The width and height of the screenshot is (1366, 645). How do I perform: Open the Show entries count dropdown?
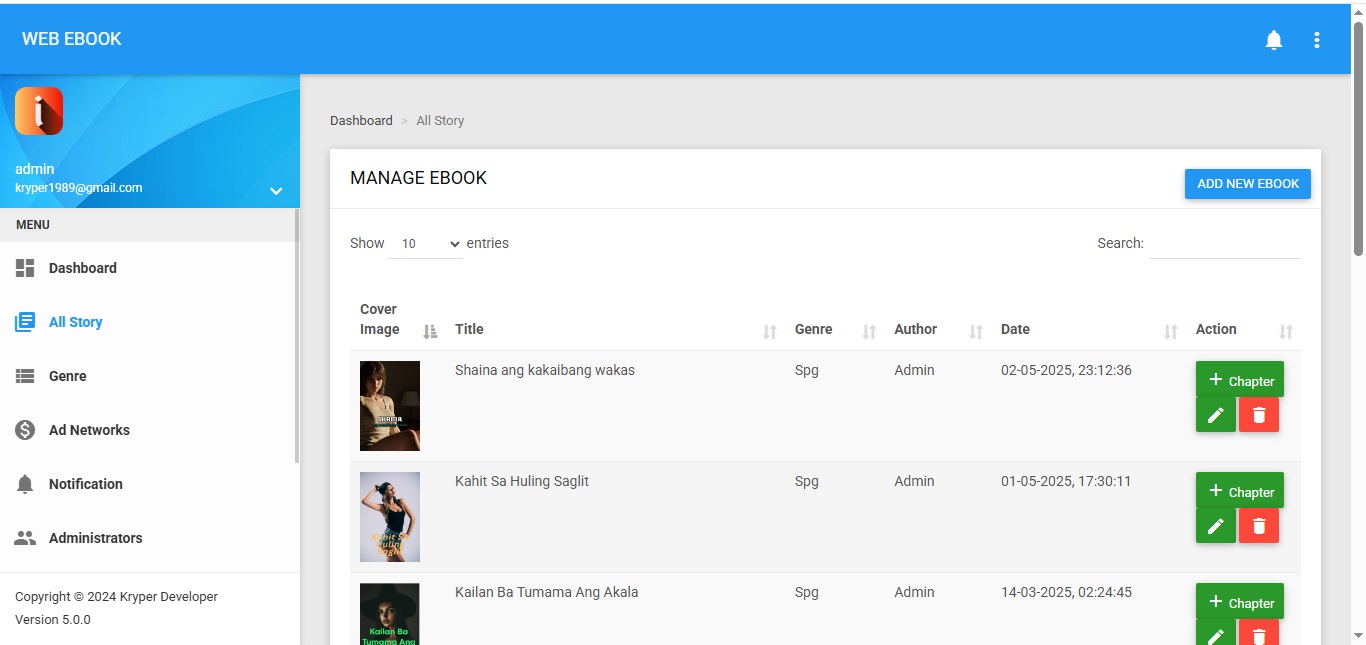coord(425,244)
